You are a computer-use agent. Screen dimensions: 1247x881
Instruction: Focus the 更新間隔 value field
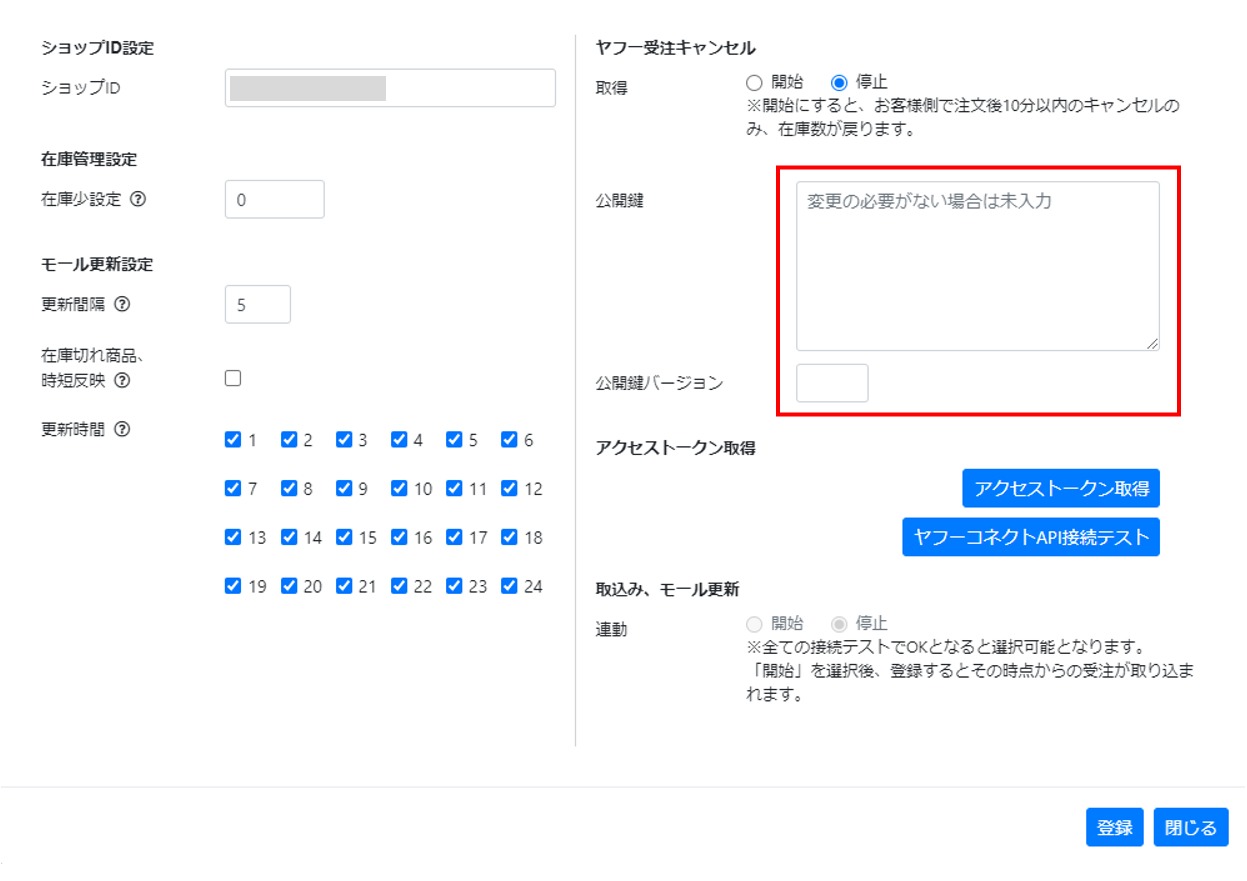click(258, 304)
